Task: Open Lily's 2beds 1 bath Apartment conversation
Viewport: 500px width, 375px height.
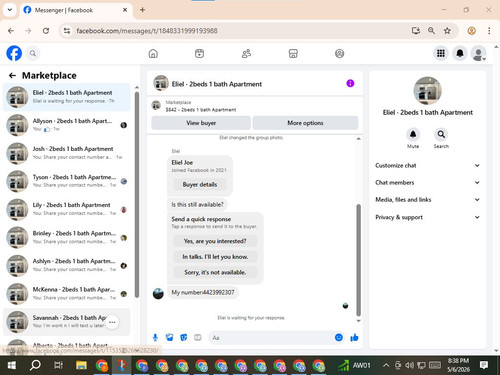Action: coord(67,209)
